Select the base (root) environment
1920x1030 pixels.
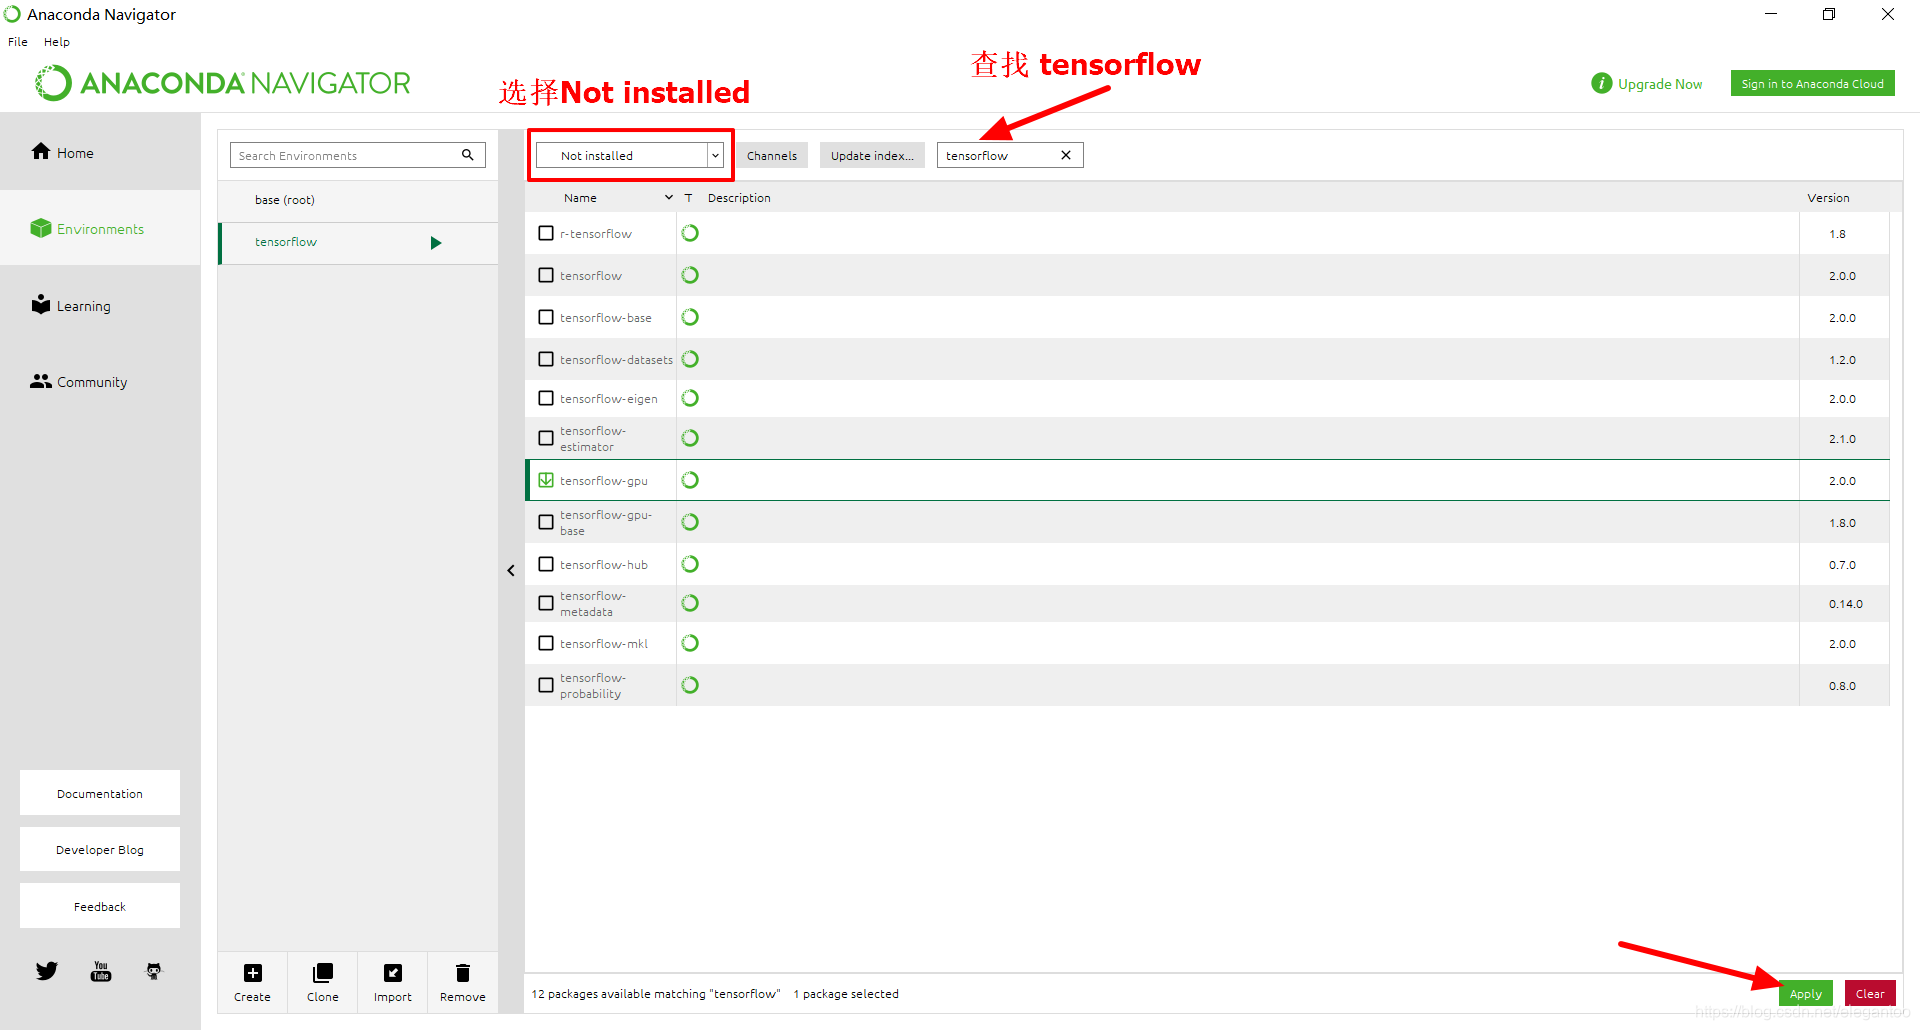pos(358,200)
